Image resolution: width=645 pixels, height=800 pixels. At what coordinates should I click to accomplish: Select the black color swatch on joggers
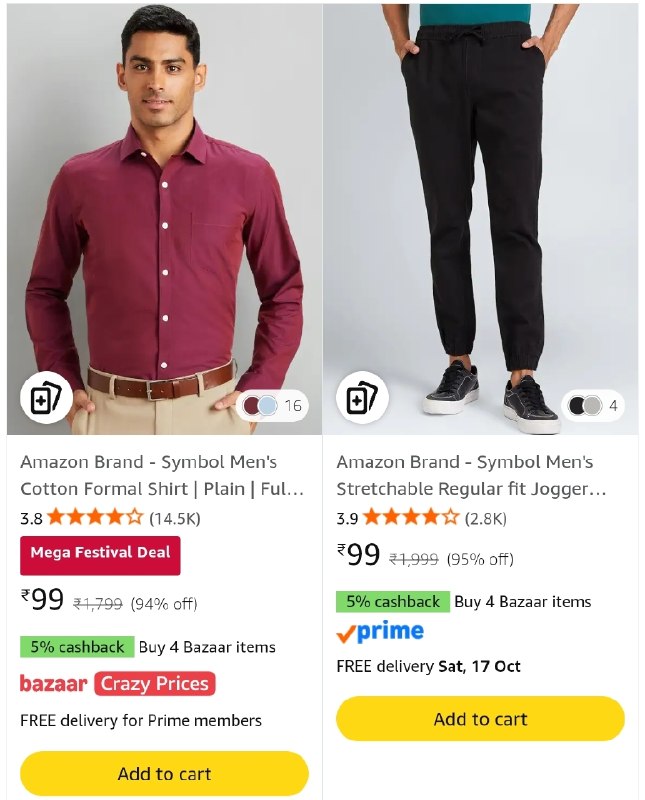[x=578, y=406]
